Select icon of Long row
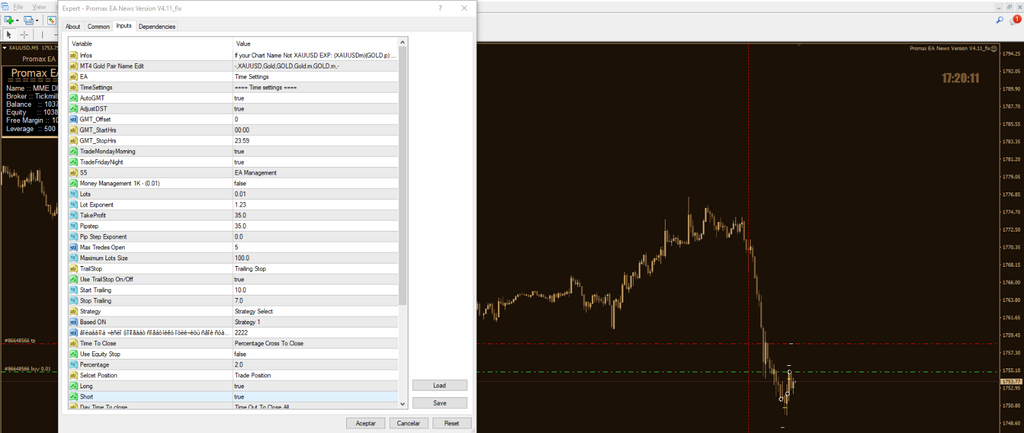This screenshot has width=1024, height=433. [x=74, y=386]
